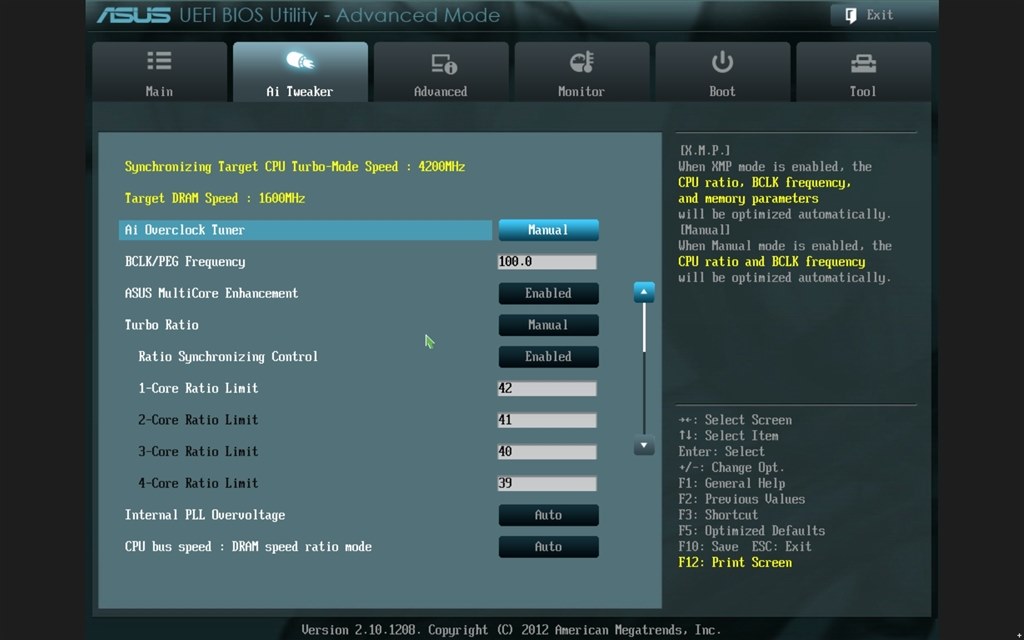The height and width of the screenshot is (640, 1024).
Task: Switch to the Ai Tweaker tab label
Action: coord(300,91)
